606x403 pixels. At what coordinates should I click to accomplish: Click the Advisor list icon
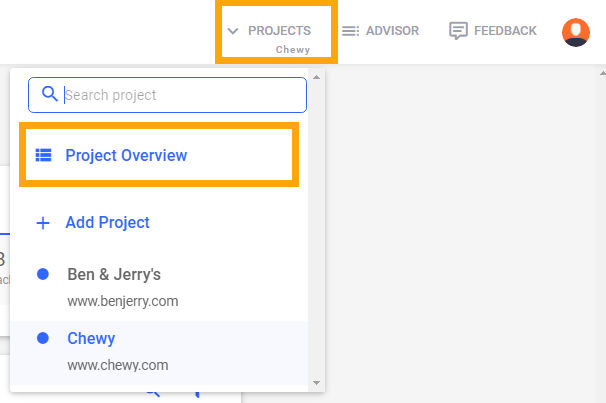(x=350, y=31)
